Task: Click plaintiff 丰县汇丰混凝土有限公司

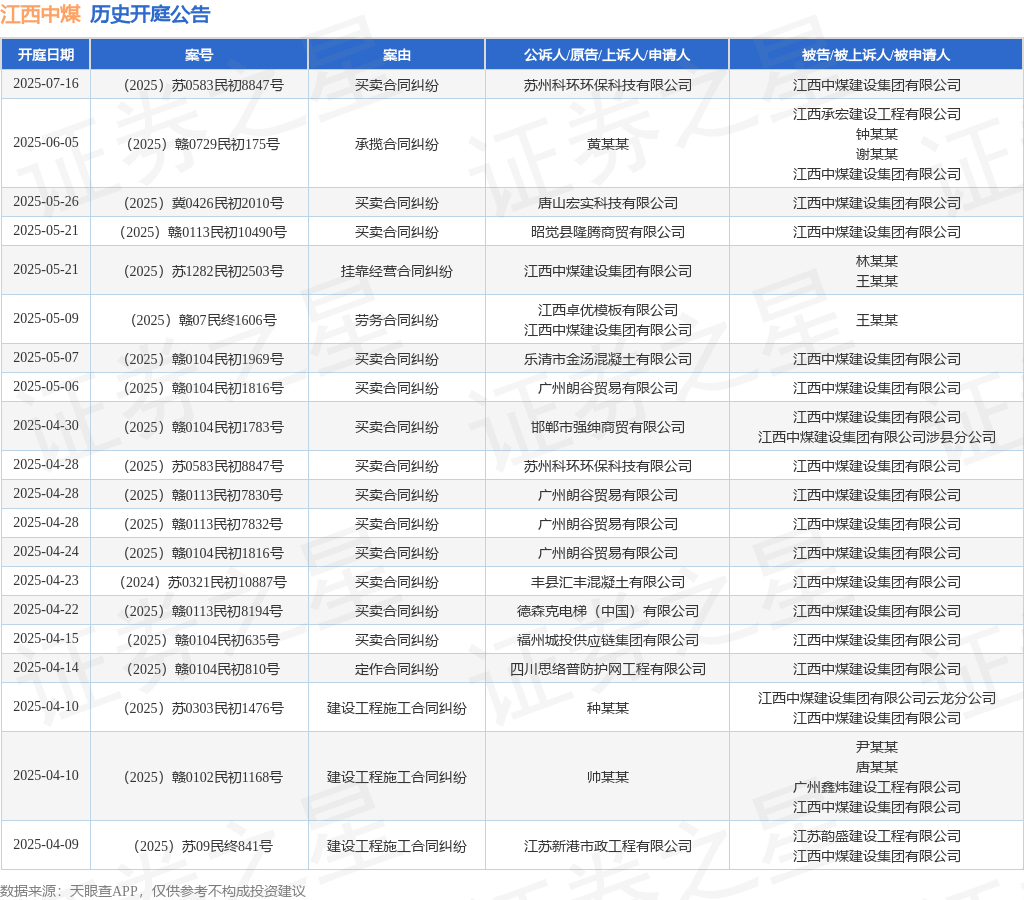Action: click(607, 582)
